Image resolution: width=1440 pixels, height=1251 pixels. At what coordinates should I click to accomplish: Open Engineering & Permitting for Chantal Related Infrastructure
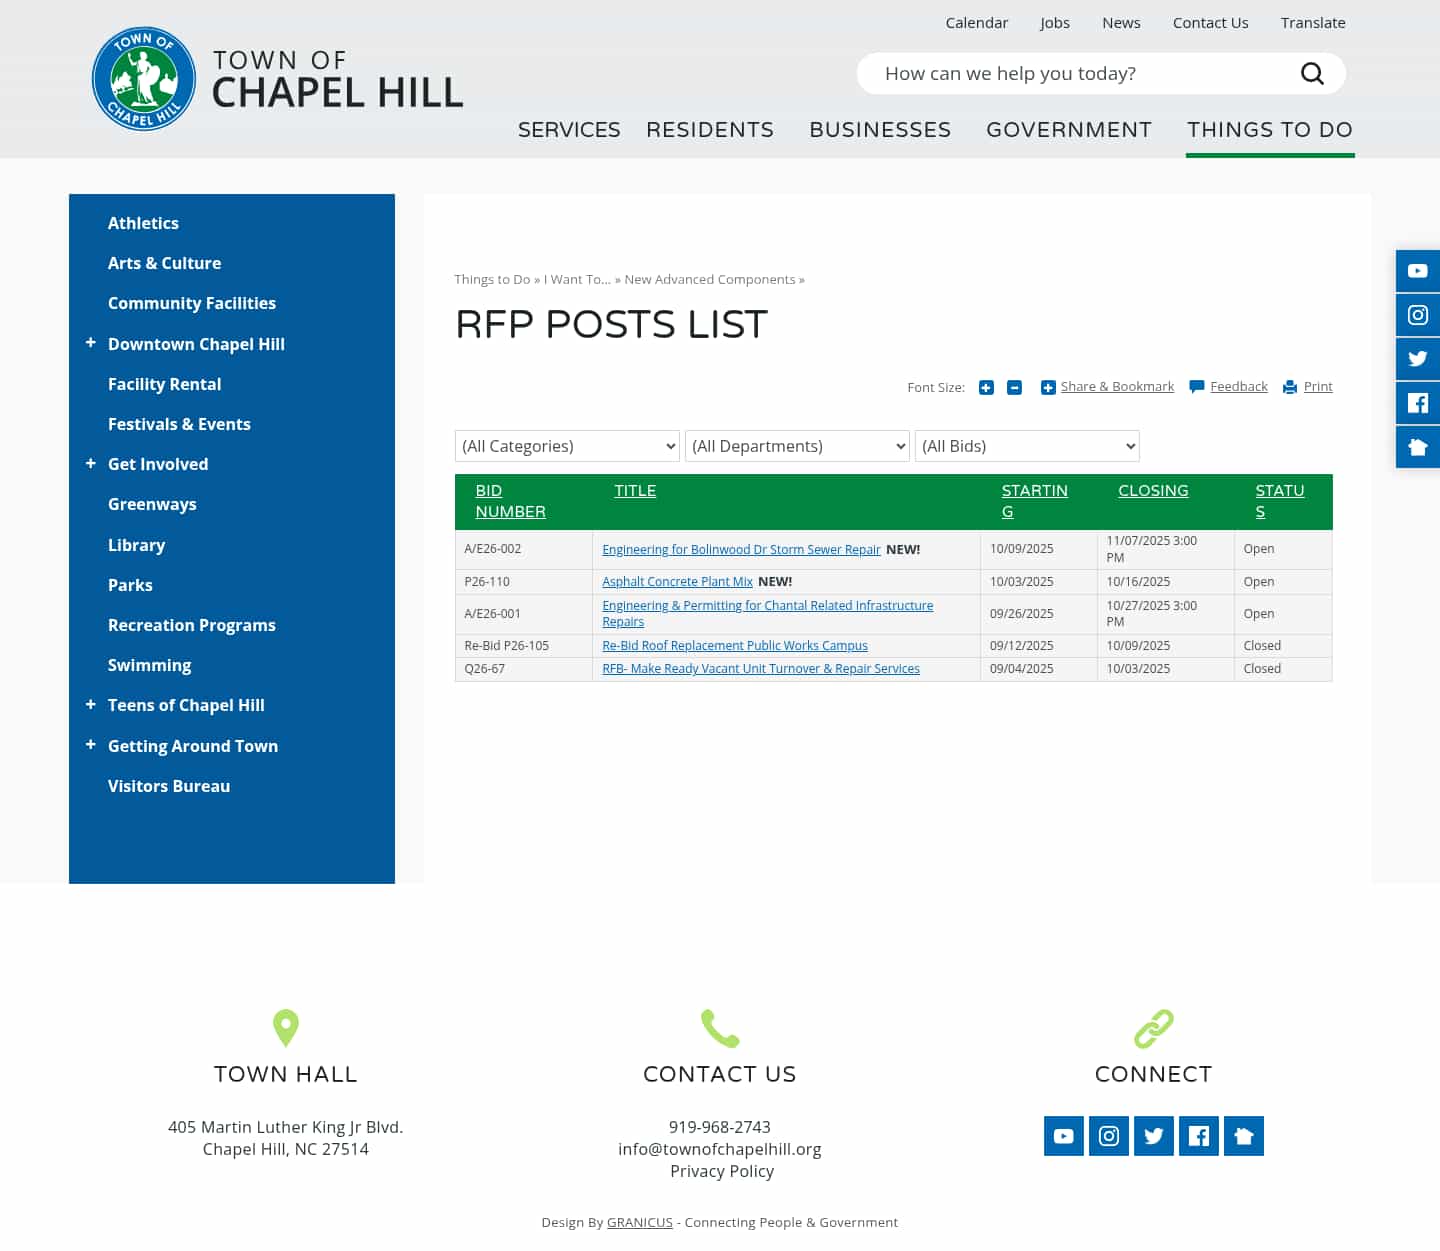(767, 614)
